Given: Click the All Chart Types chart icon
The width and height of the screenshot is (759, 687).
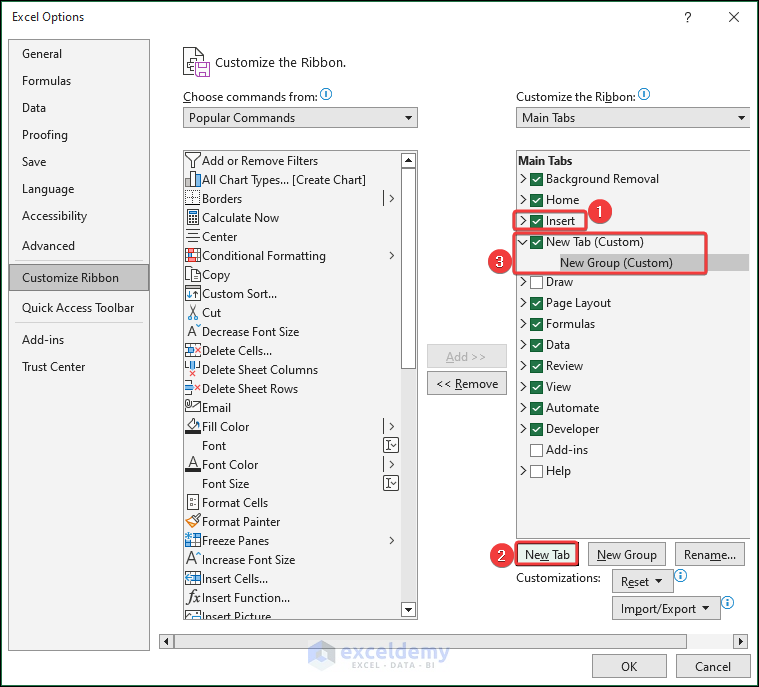Looking at the screenshot, I should (193, 180).
